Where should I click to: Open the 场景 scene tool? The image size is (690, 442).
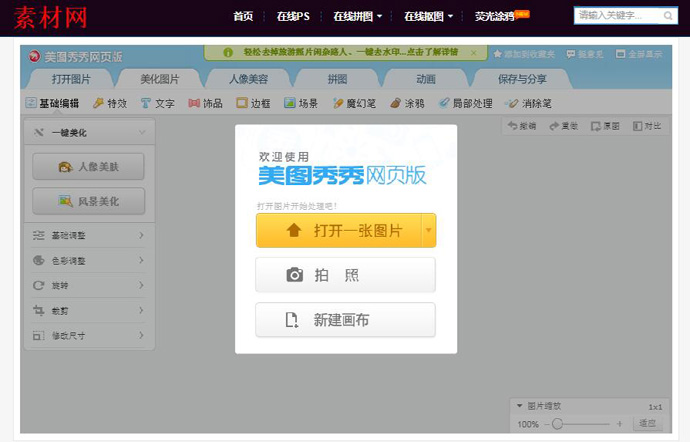click(x=303, y=103)
